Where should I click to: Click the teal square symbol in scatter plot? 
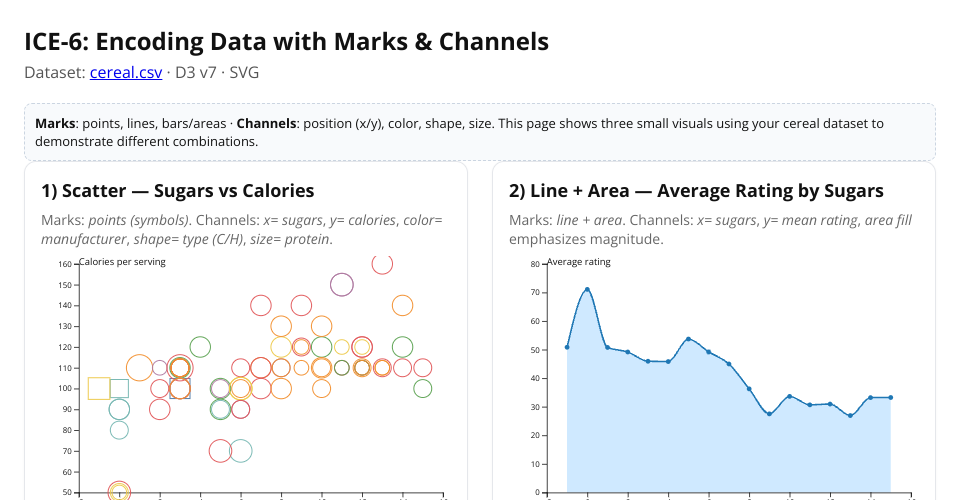[119, 388]
